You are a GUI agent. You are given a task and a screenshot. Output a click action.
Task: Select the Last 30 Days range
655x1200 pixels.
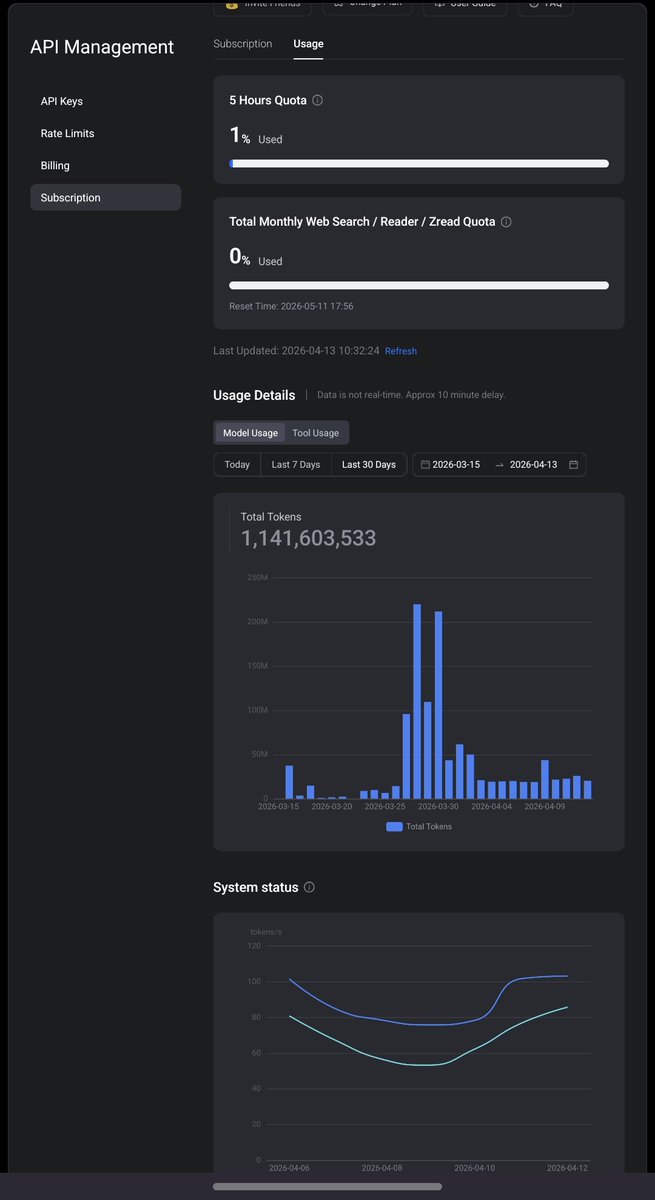coord(369,465)
